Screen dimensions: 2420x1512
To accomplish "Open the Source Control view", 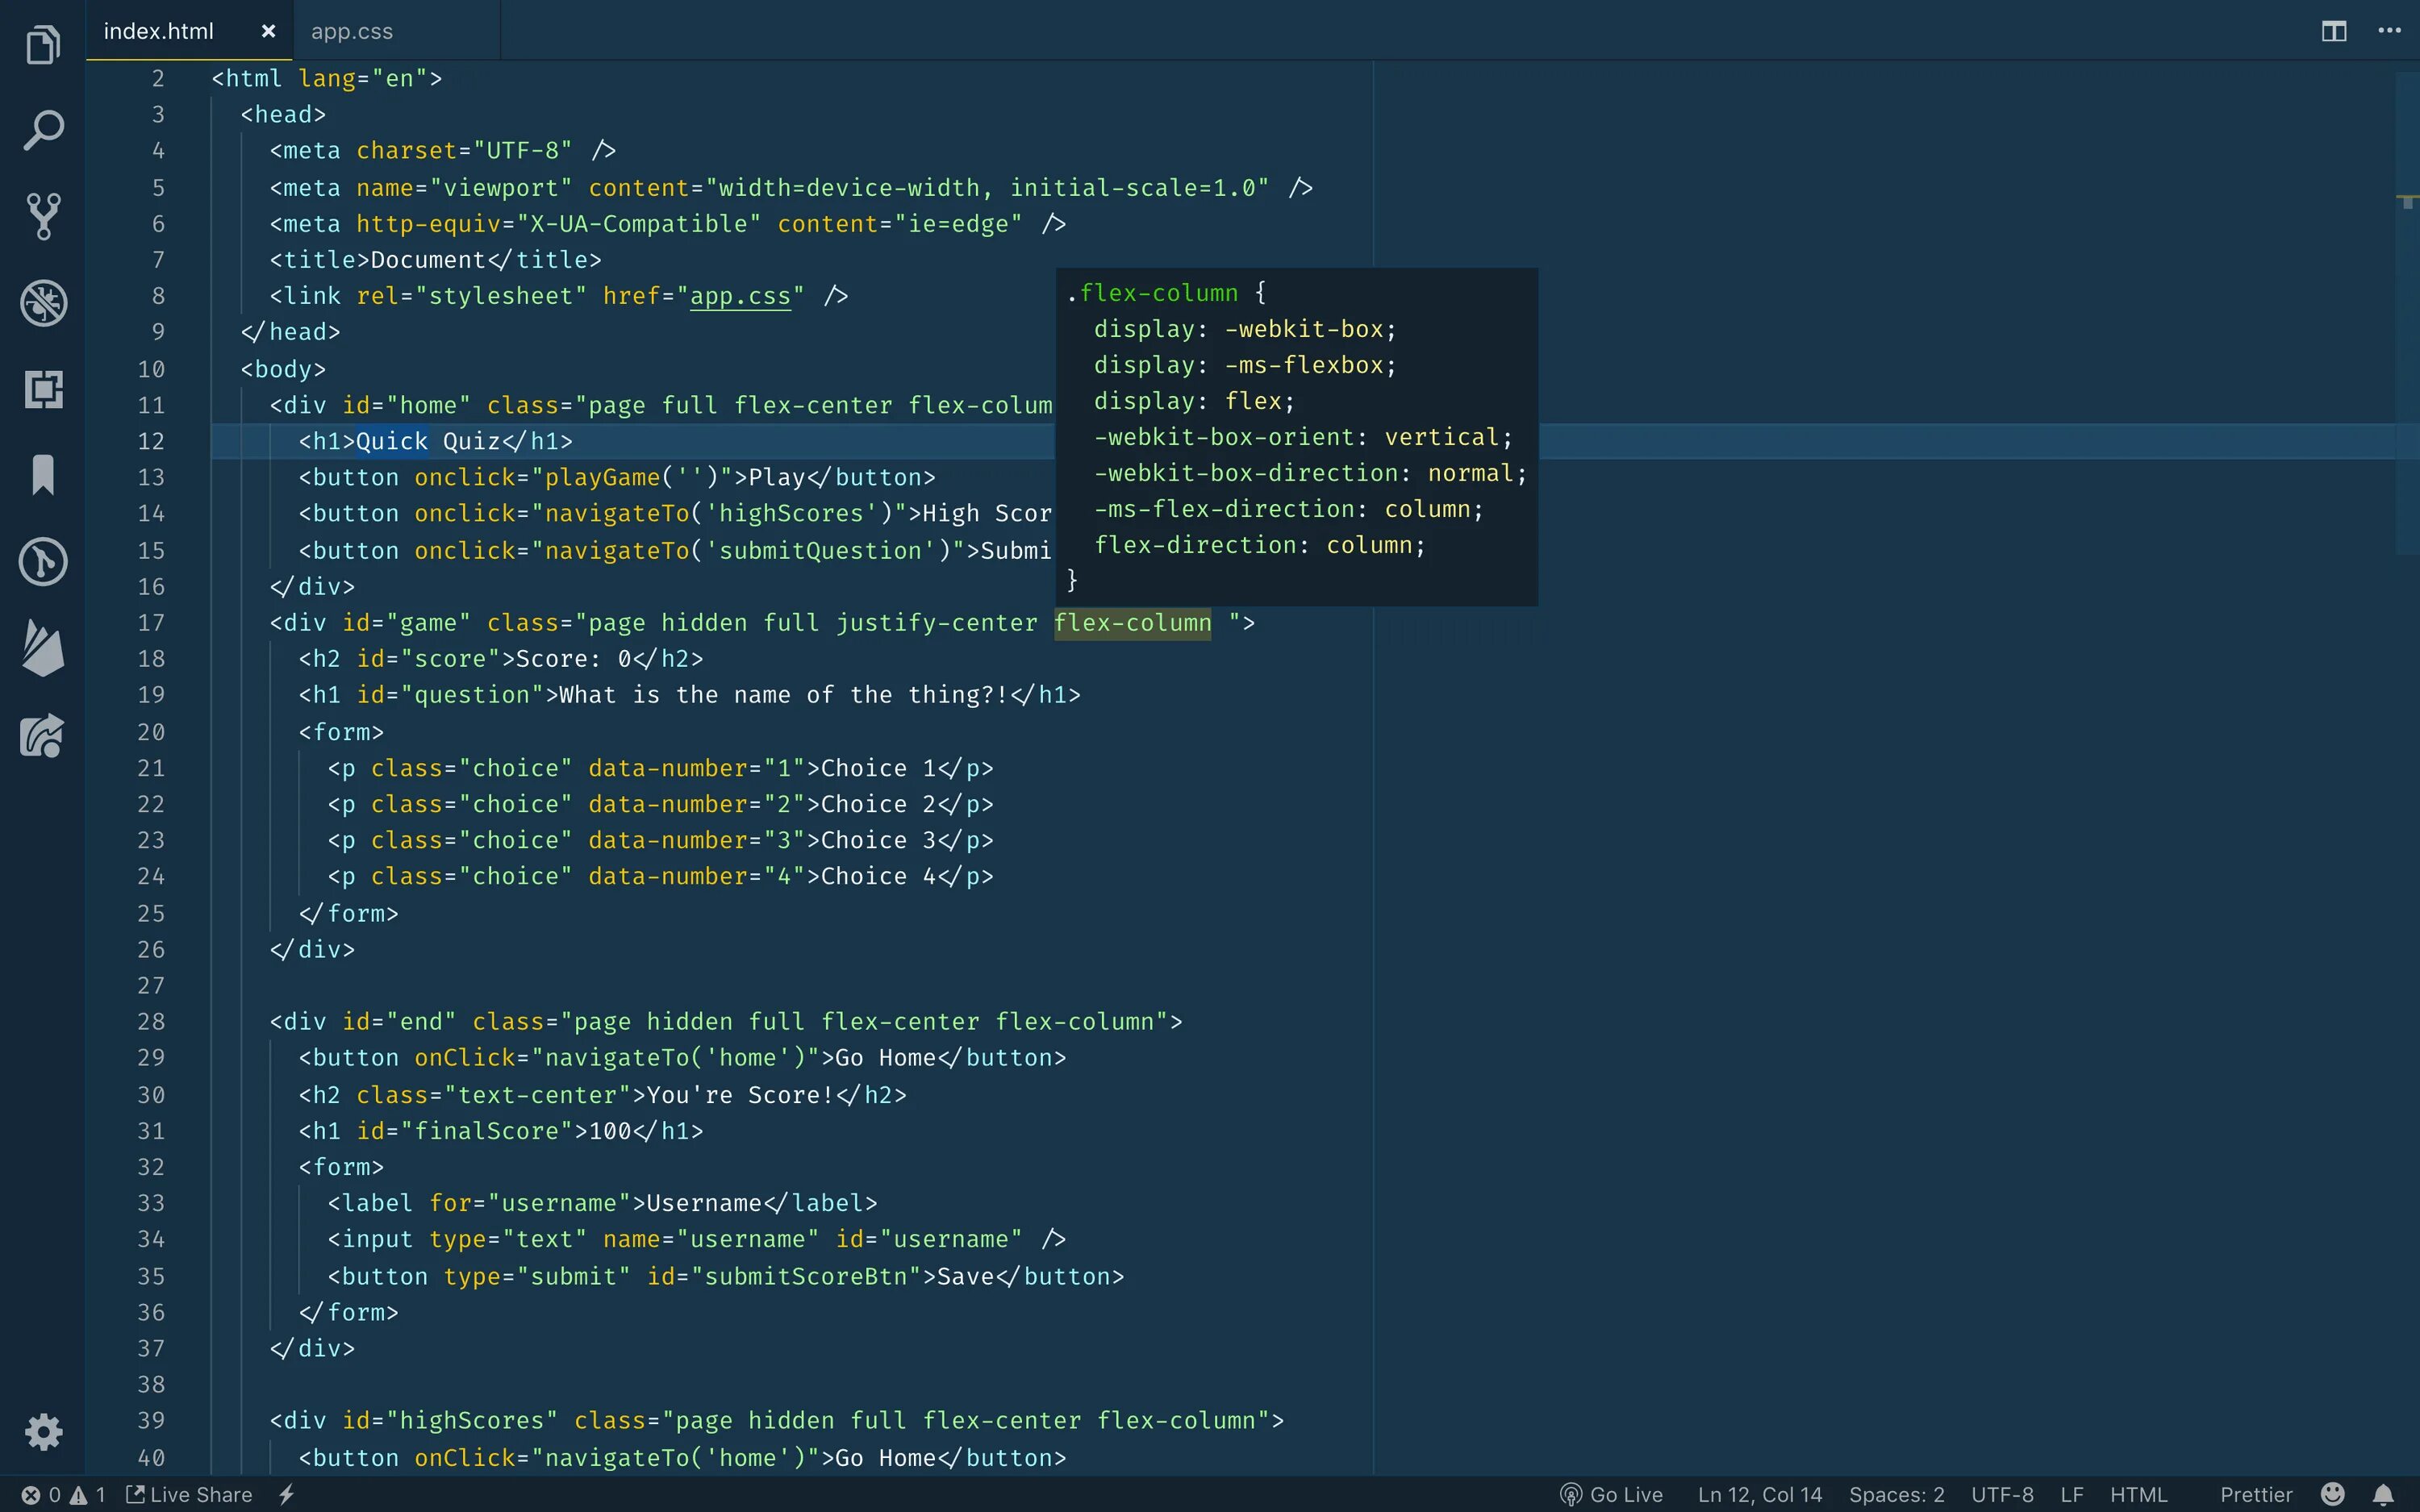I will (42, 216).
